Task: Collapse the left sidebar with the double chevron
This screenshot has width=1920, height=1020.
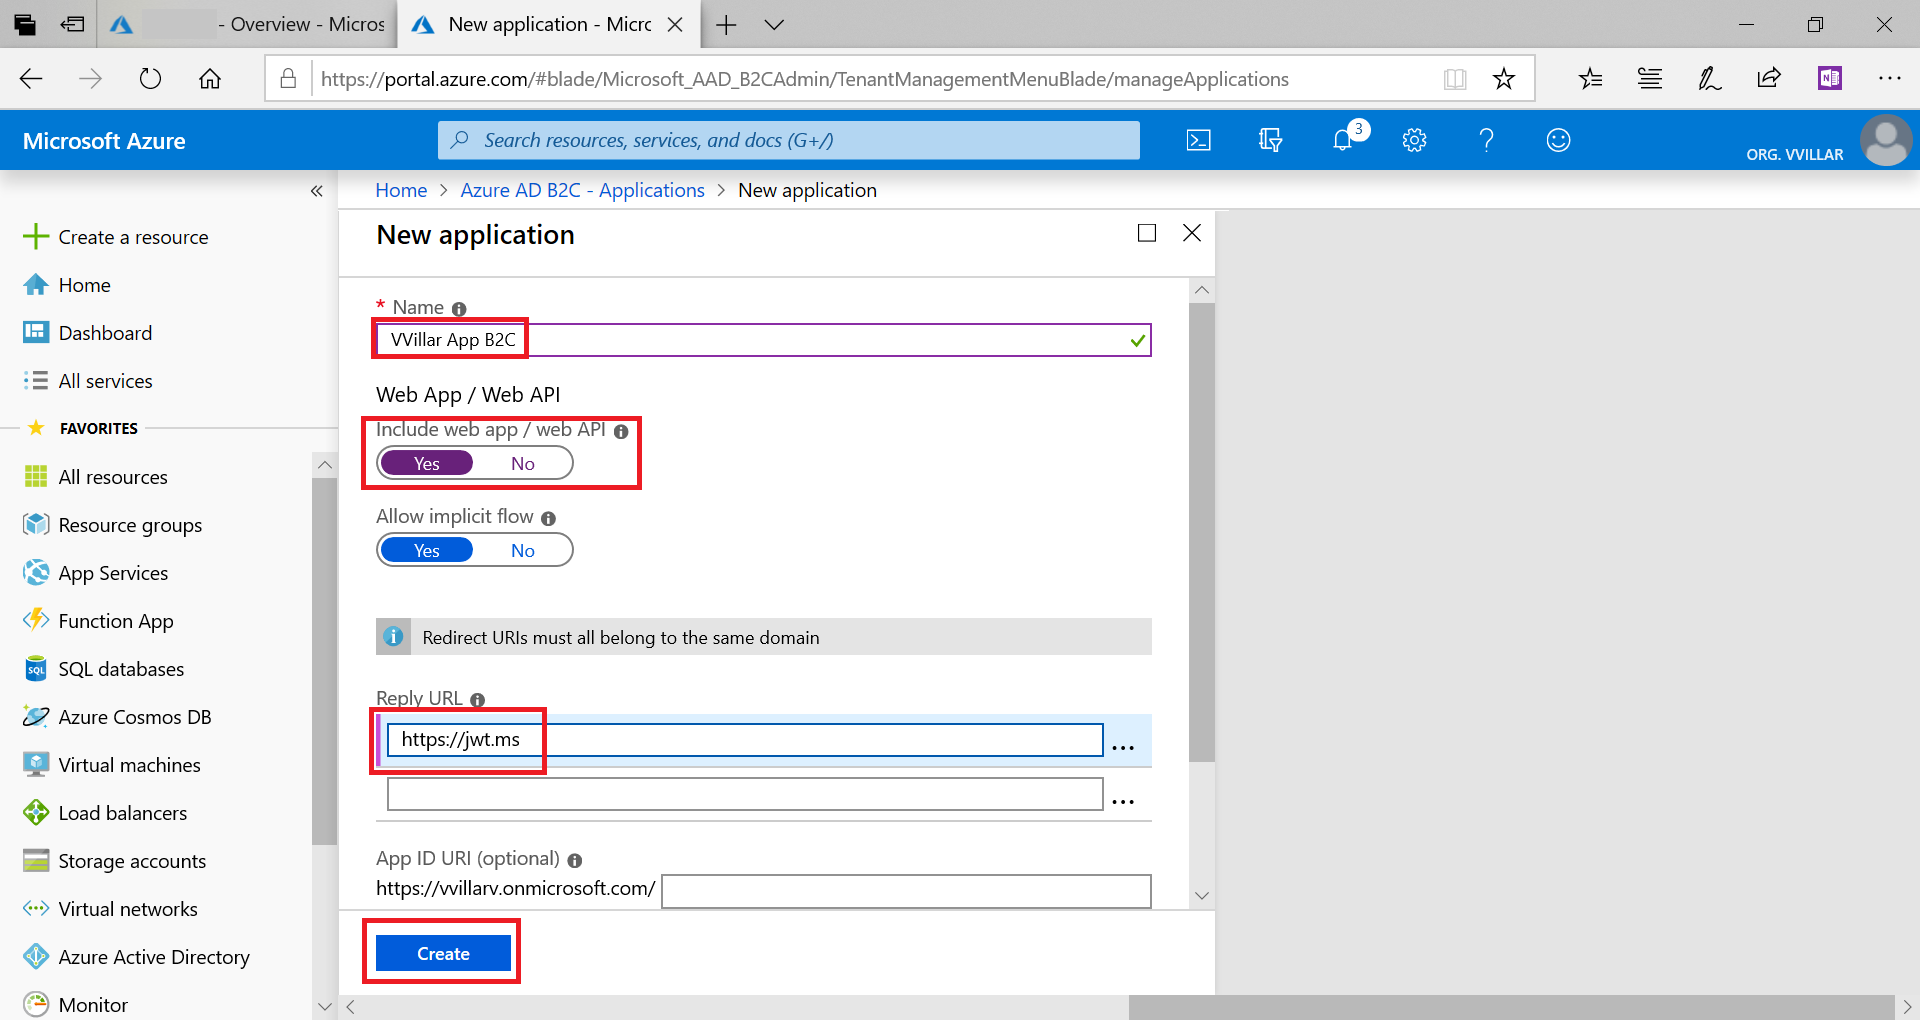Action: 317,190
